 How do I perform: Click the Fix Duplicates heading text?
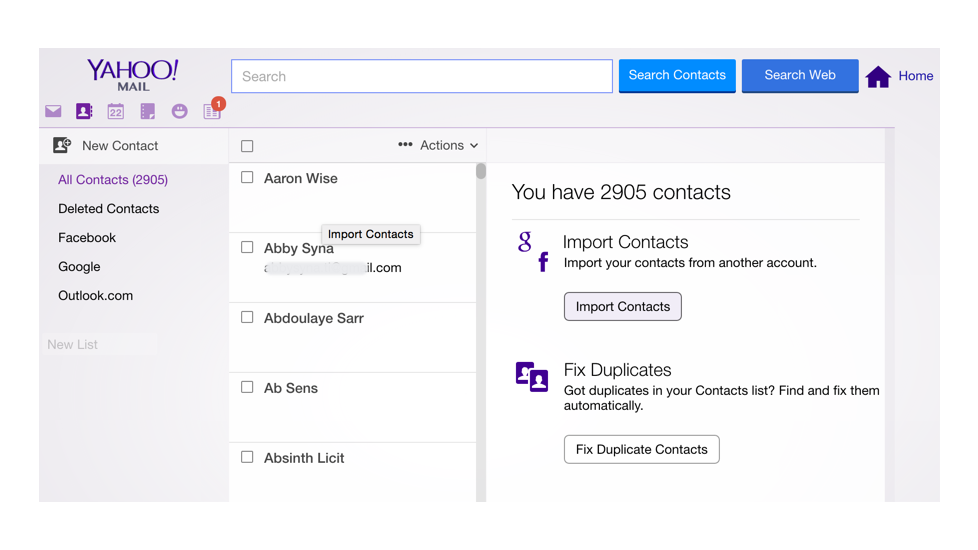click(x=617, y=370)
